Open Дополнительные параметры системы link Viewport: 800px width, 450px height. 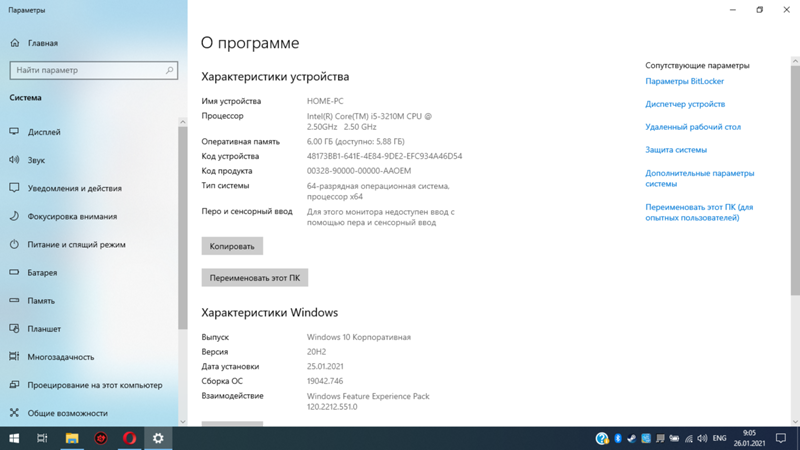coord(699,179)
